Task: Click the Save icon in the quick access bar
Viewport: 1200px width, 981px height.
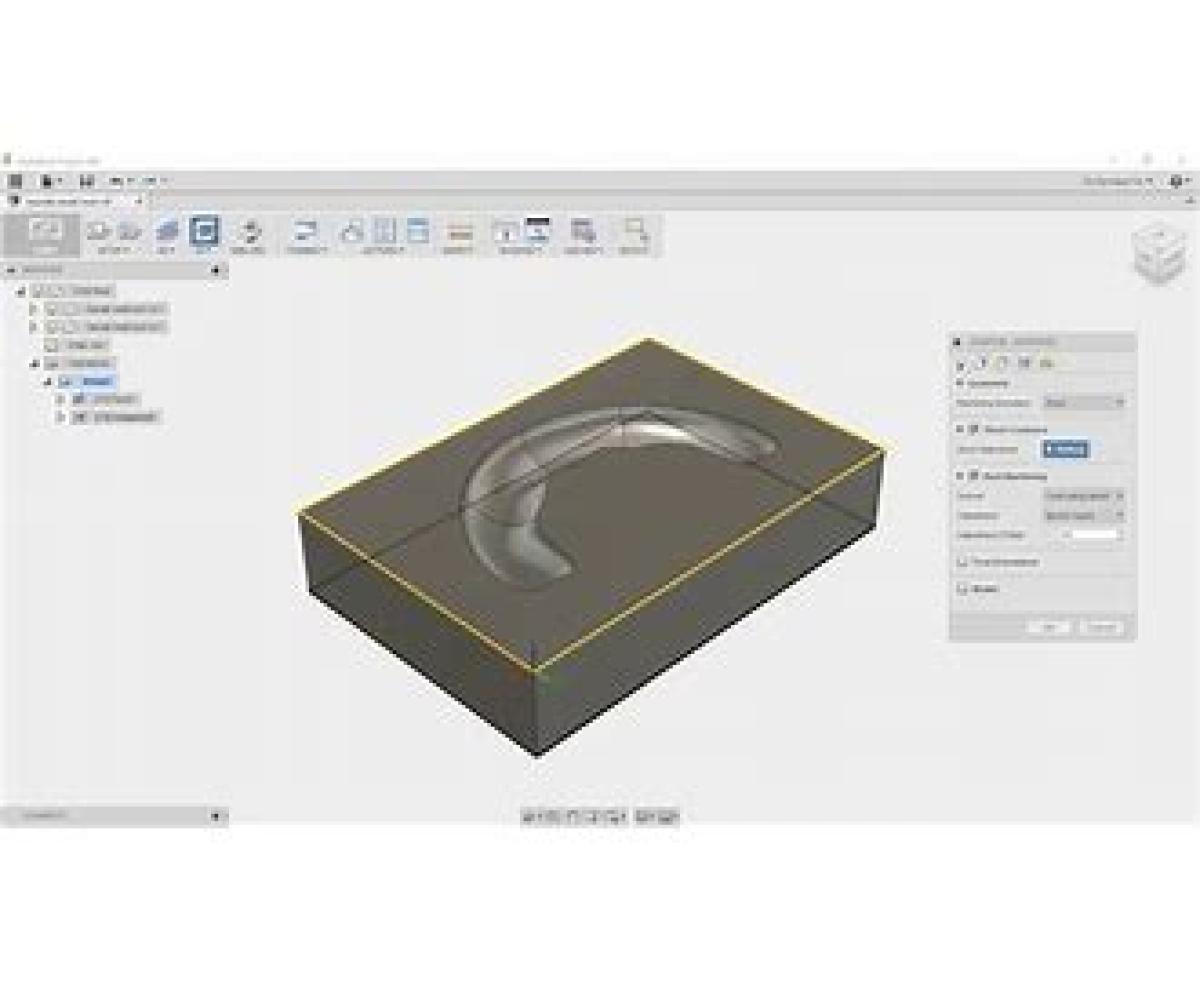Action: pyautogui.click(x=86, y=181)
